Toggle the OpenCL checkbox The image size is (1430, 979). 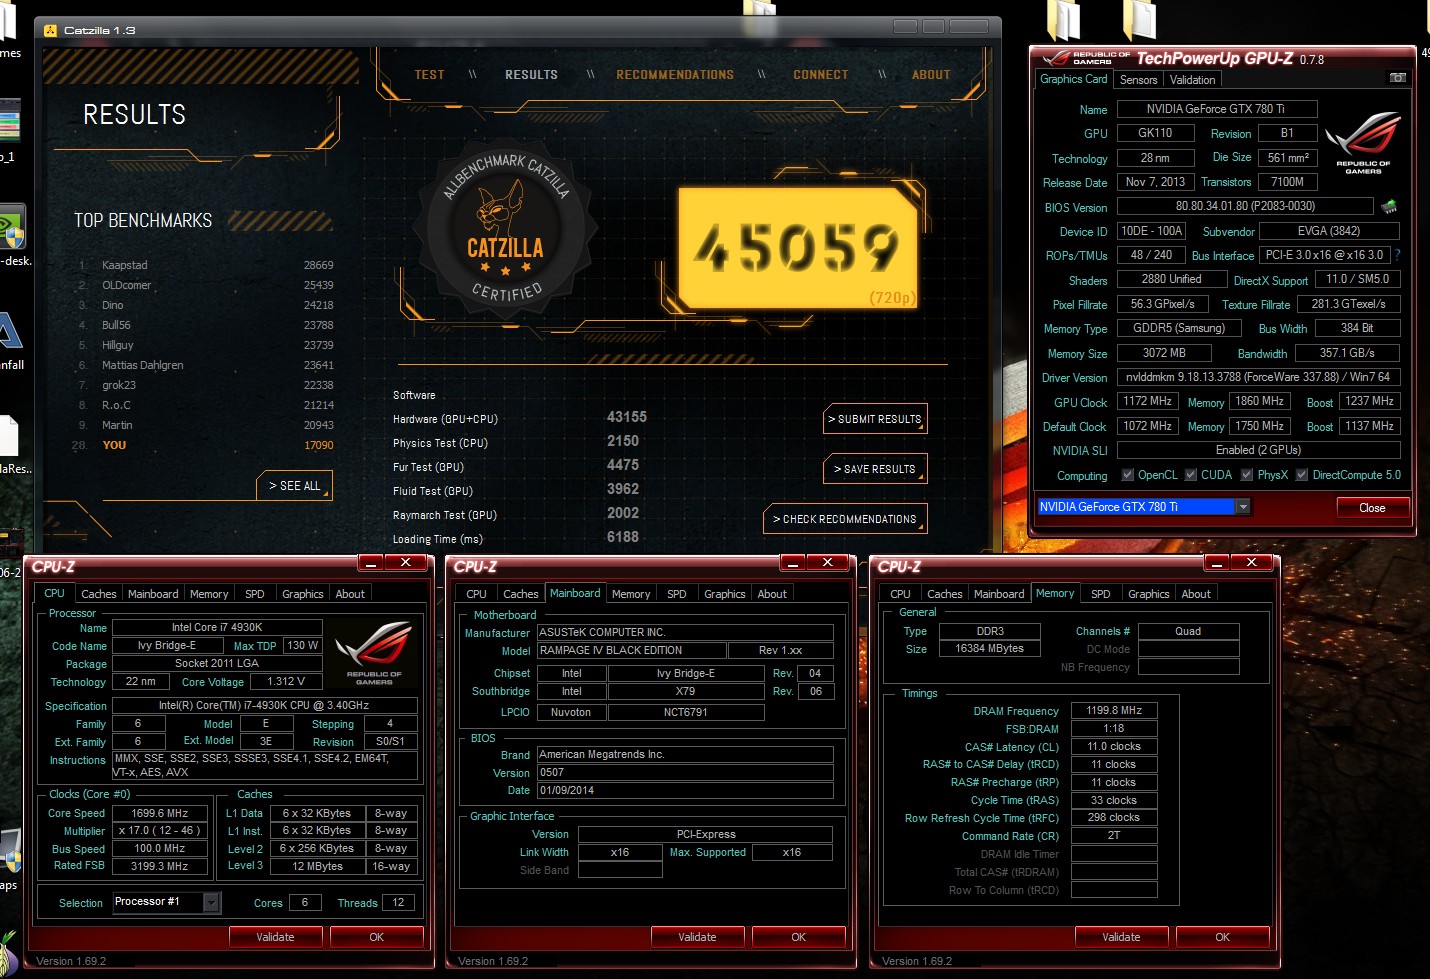1128,475
